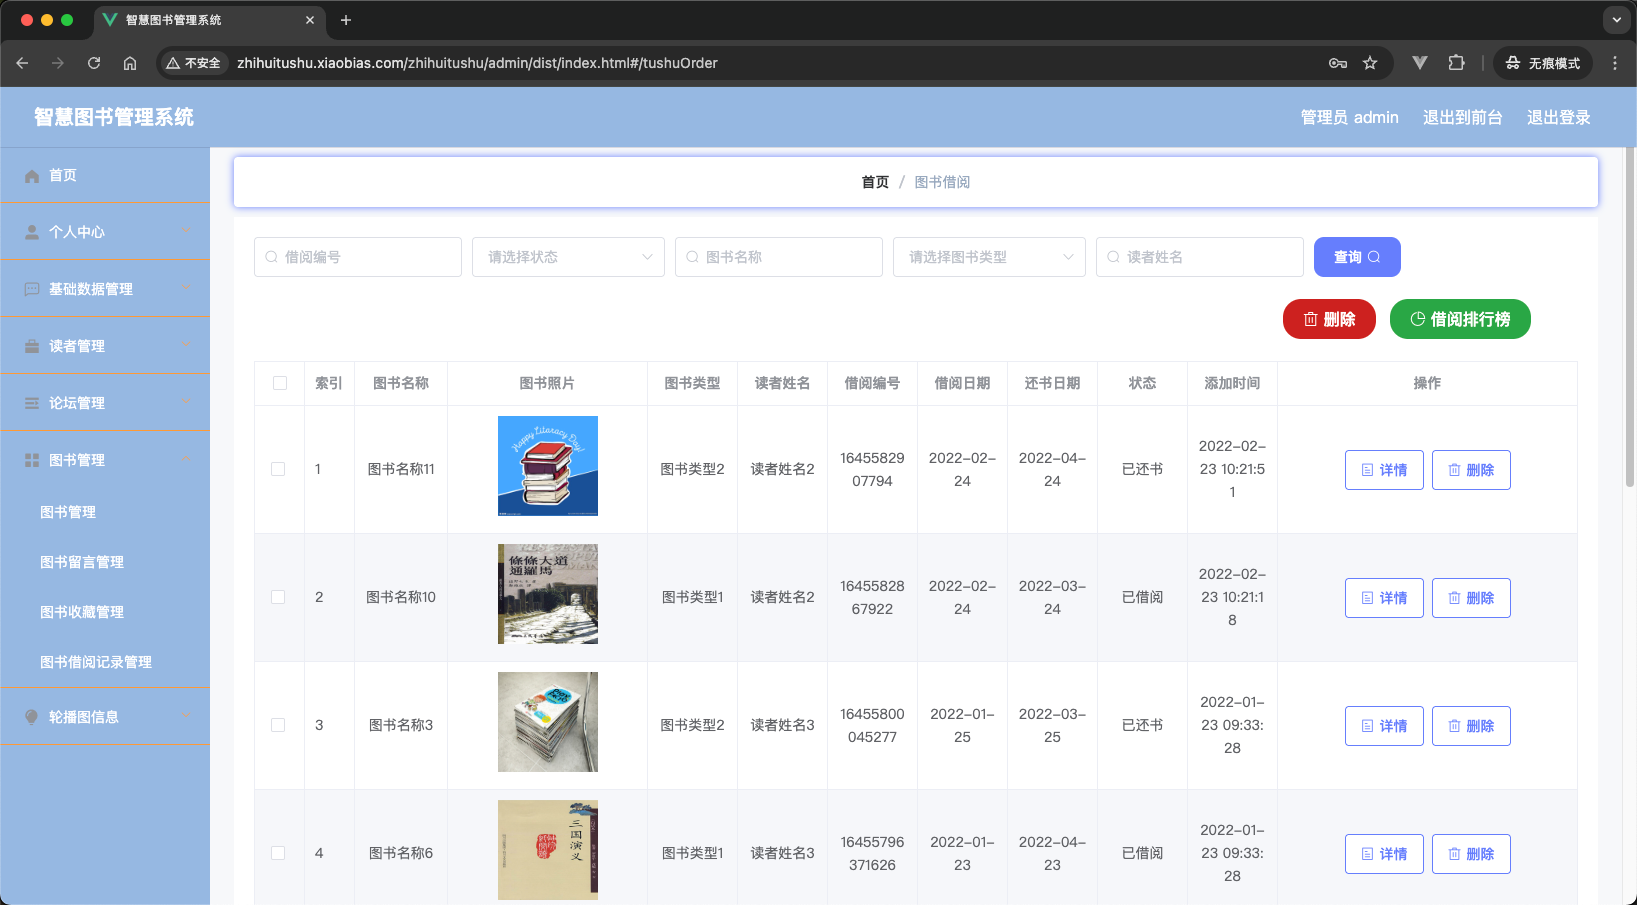The width and height of the screenshot is (1637, 905).
Task: Open 图书留言管理 submenu item
Action: point(105,562)
